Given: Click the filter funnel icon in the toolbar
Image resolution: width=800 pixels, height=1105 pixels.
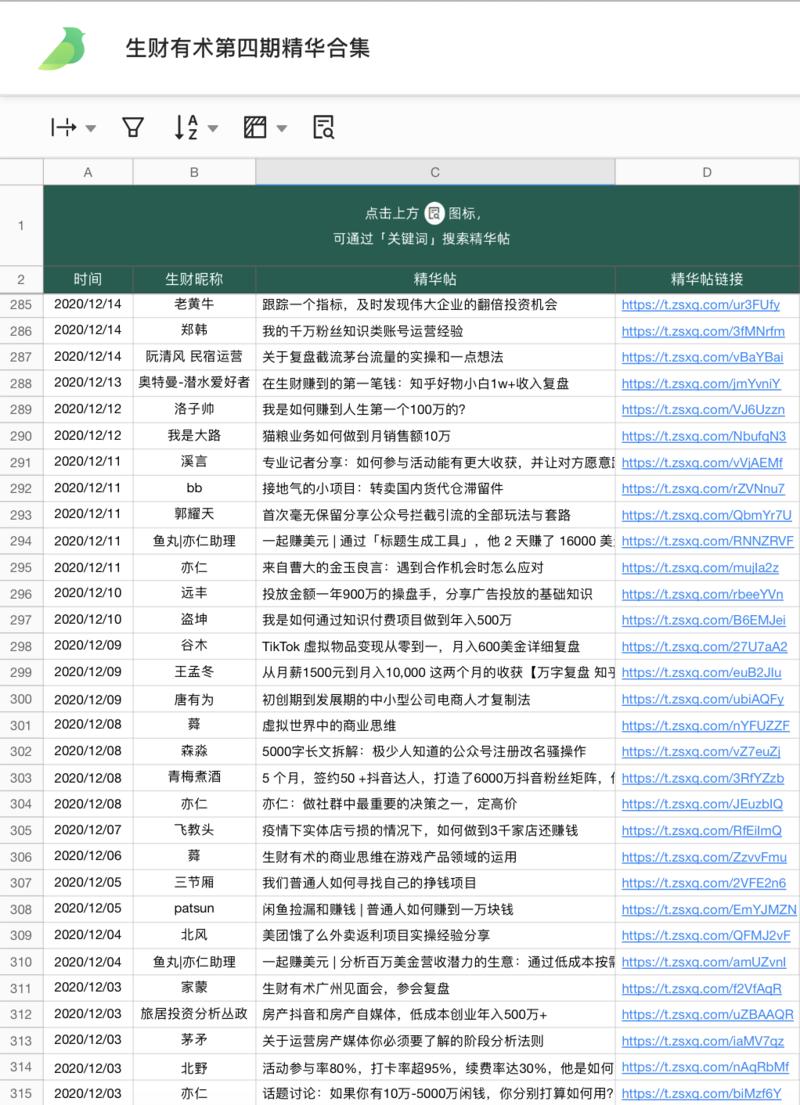Looking at the screenshot, I should point(131,127).
